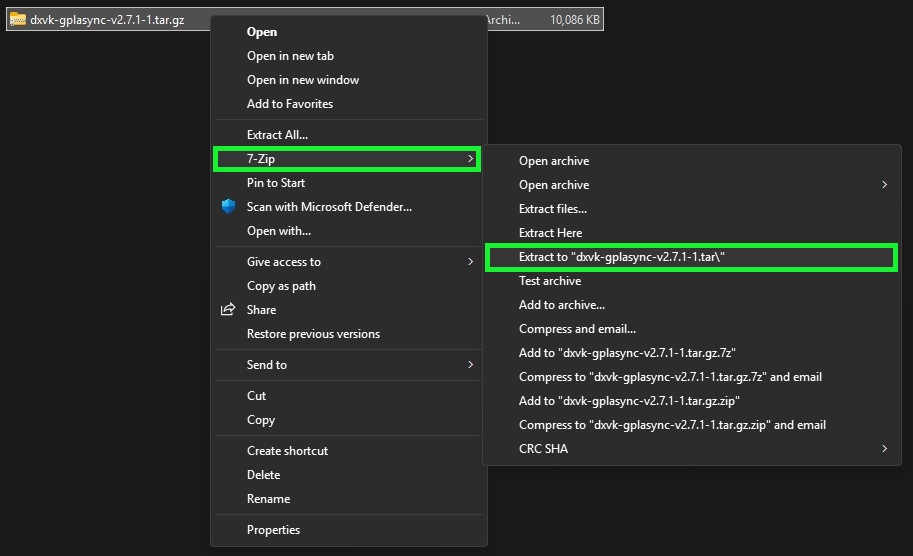Click the Share arrow icon

pos(228,310)
